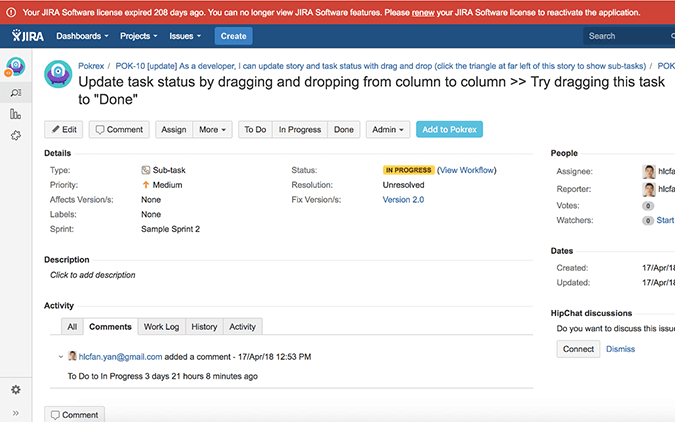
Task: Open the More dropdown
Action: pyautogui.click(x=212, y=130)
